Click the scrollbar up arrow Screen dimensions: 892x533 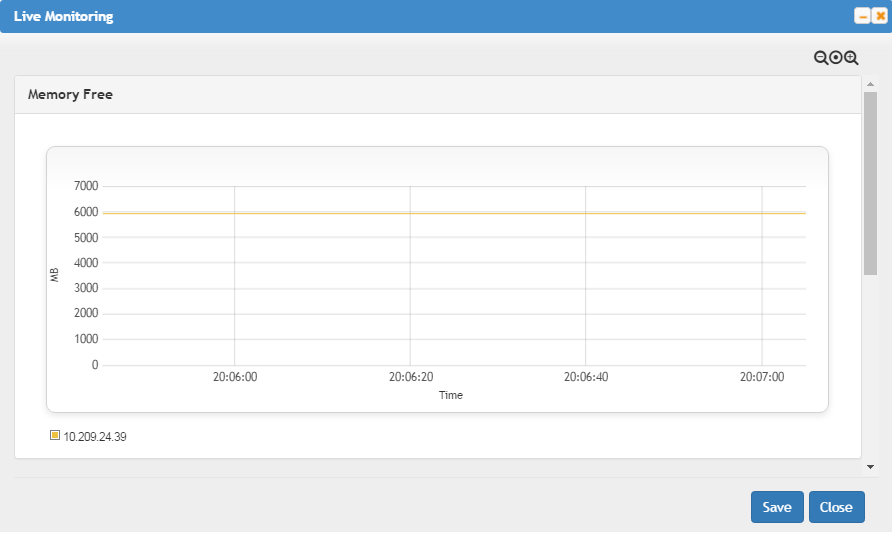pos(870,84)
